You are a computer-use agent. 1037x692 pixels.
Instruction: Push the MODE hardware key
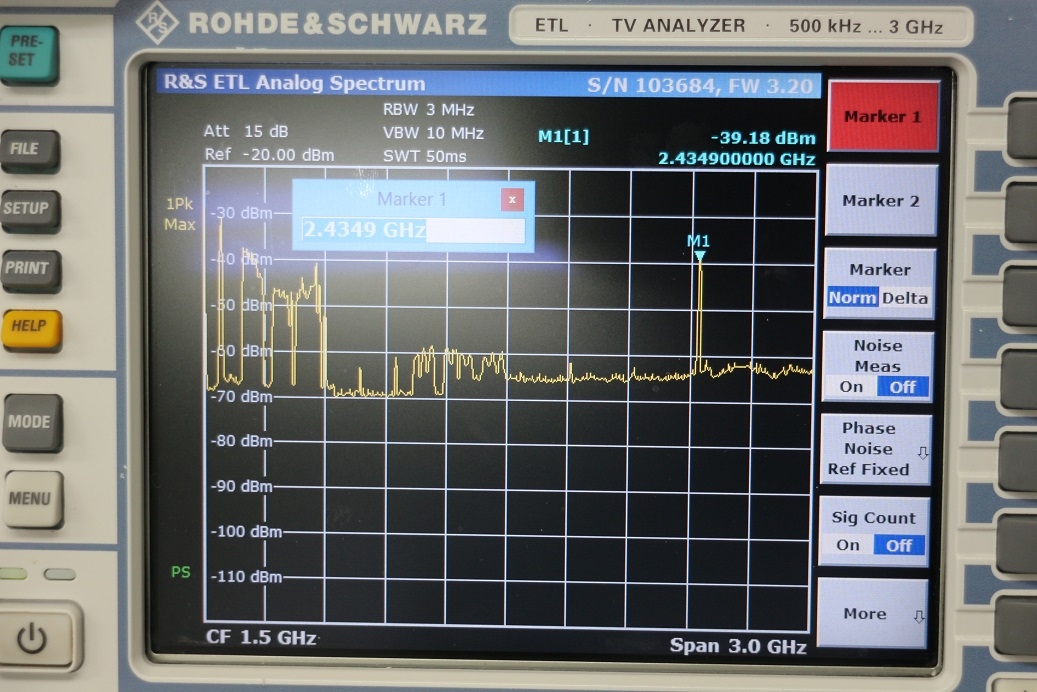coord(32,422)
